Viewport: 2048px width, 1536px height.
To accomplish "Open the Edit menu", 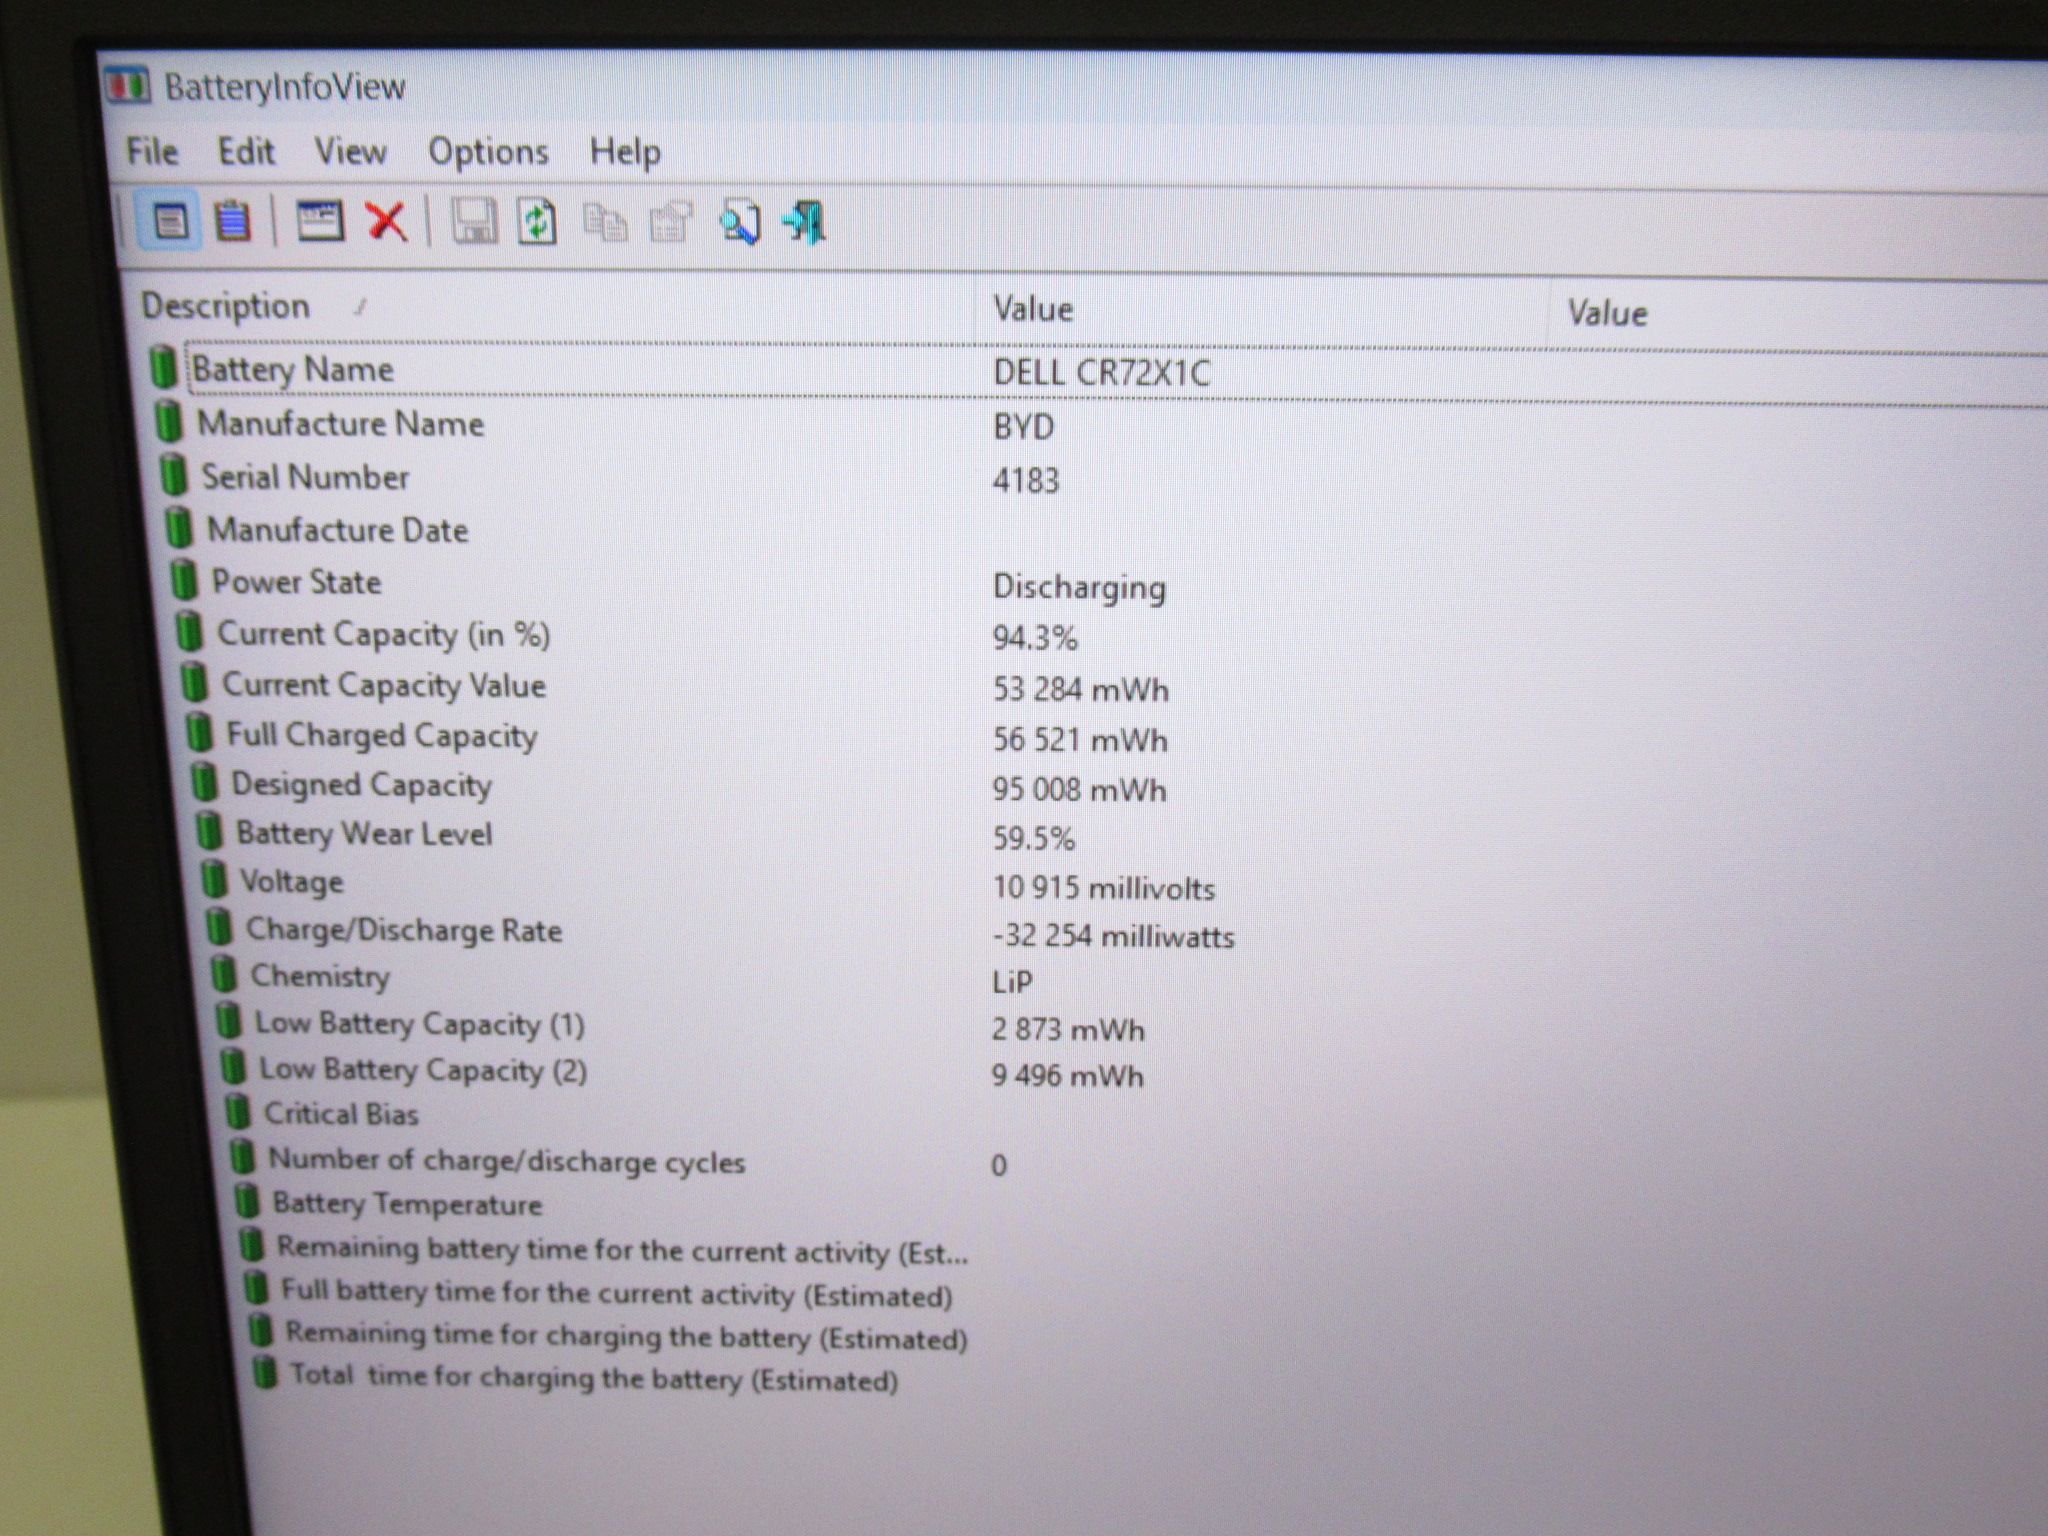I will click(246, 151).
